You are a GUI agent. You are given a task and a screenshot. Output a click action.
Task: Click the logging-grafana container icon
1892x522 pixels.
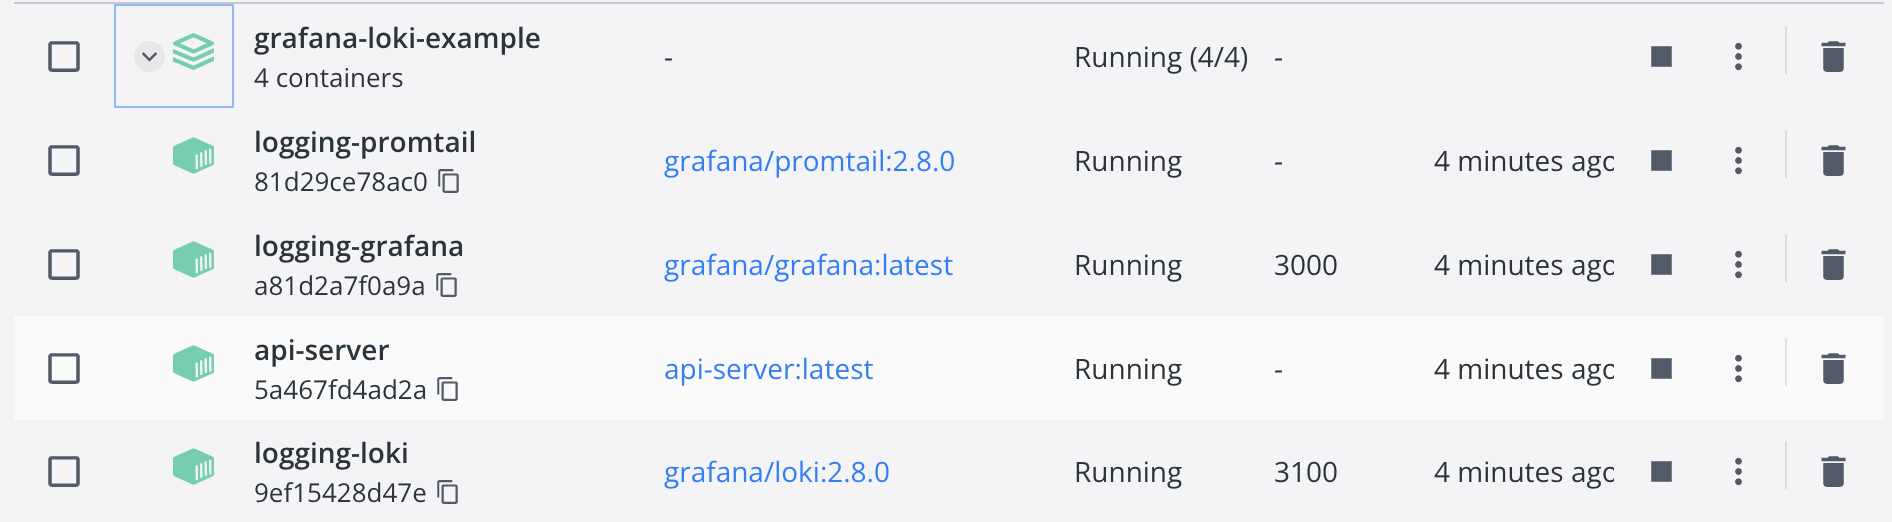193,260
